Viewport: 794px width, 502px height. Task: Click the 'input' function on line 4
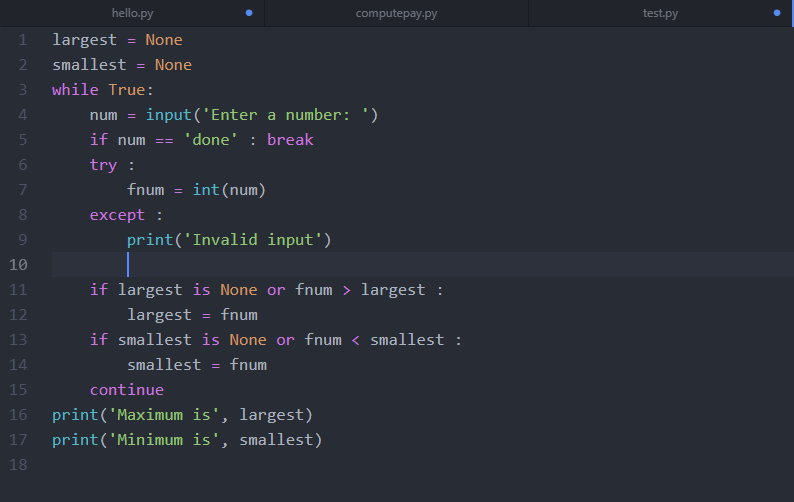pyautogui.click(x=169, y=115)
